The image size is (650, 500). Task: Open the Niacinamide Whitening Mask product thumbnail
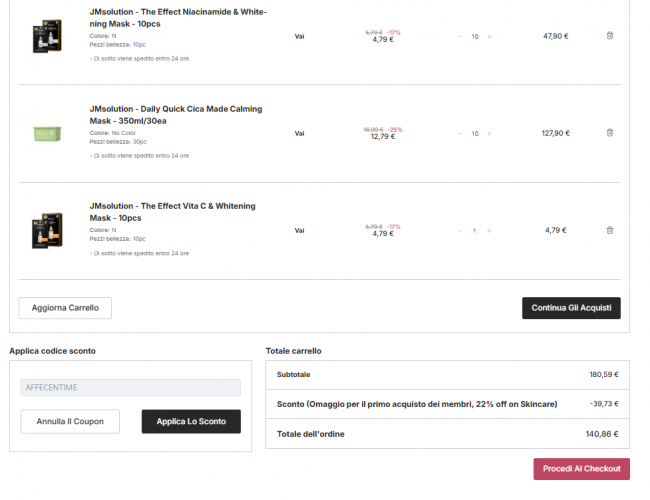tap(46, 36)
